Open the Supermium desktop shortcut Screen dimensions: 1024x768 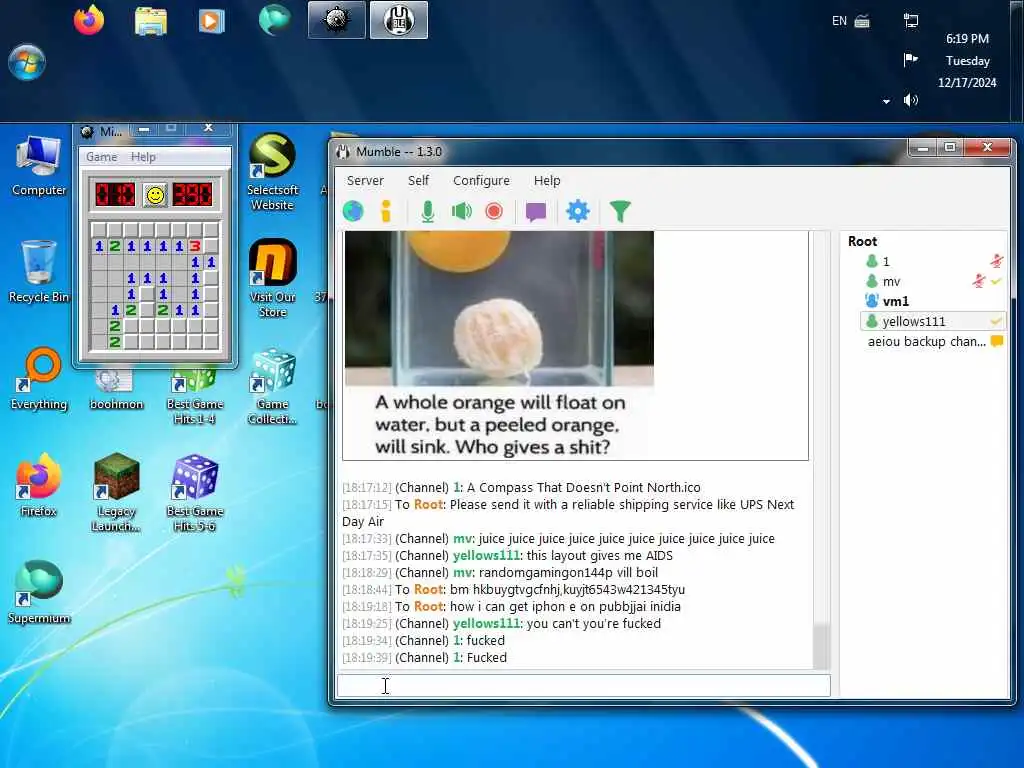pos(39,593)
